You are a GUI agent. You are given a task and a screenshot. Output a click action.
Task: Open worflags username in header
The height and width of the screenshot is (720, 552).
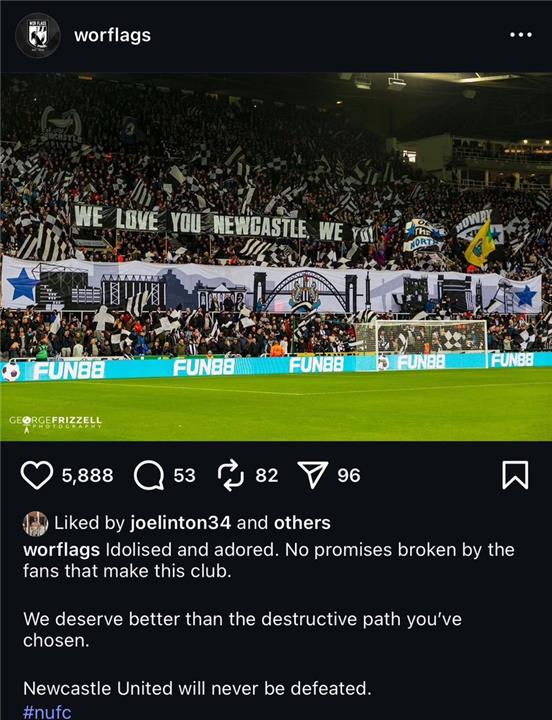click(x=113, y=35)
